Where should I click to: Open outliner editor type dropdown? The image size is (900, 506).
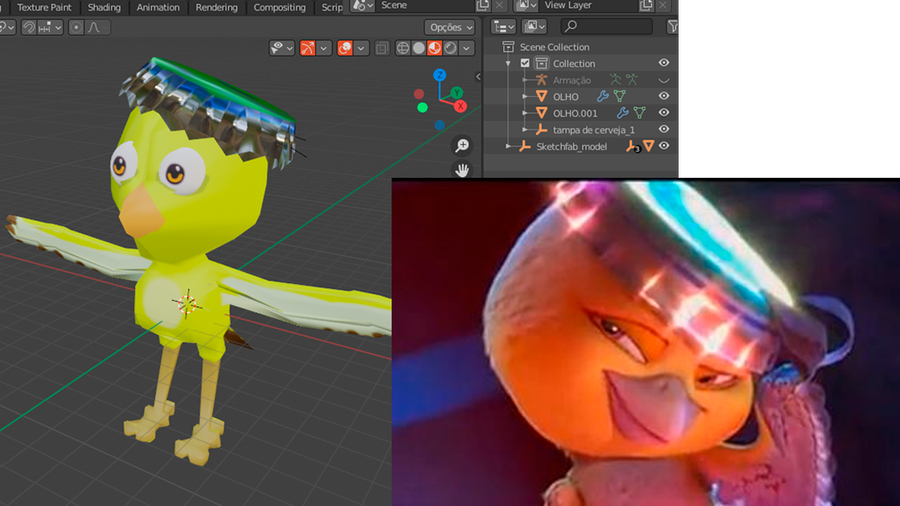click(503, 26)
